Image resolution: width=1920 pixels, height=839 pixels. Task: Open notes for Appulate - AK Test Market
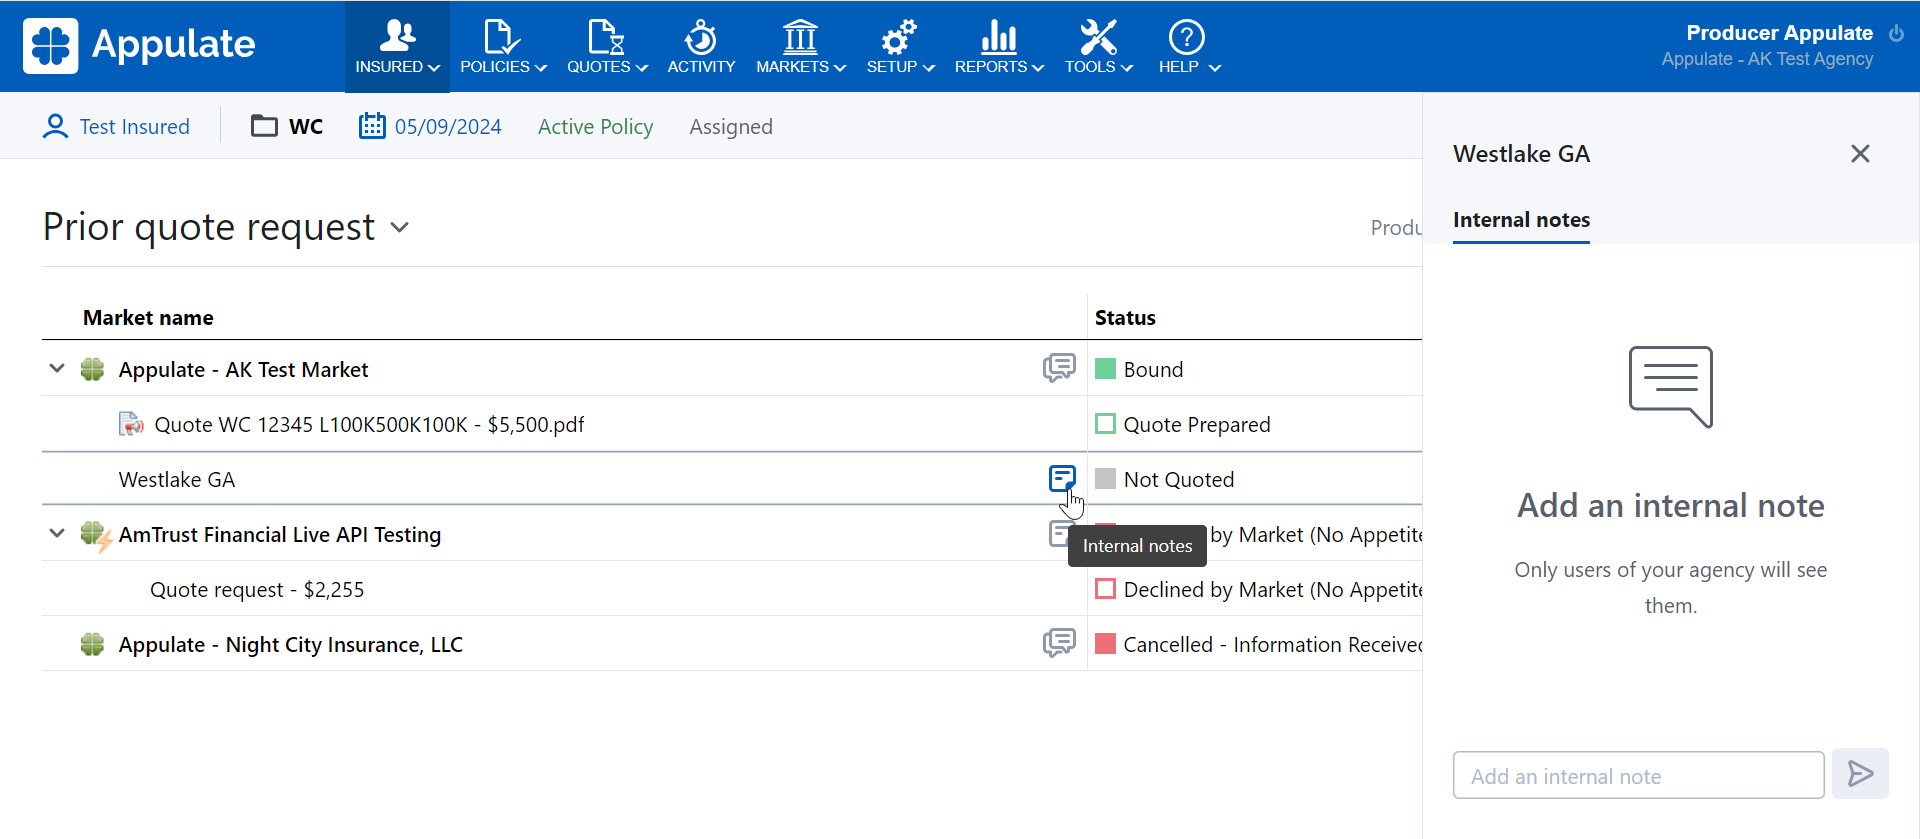pos(1059,368)
